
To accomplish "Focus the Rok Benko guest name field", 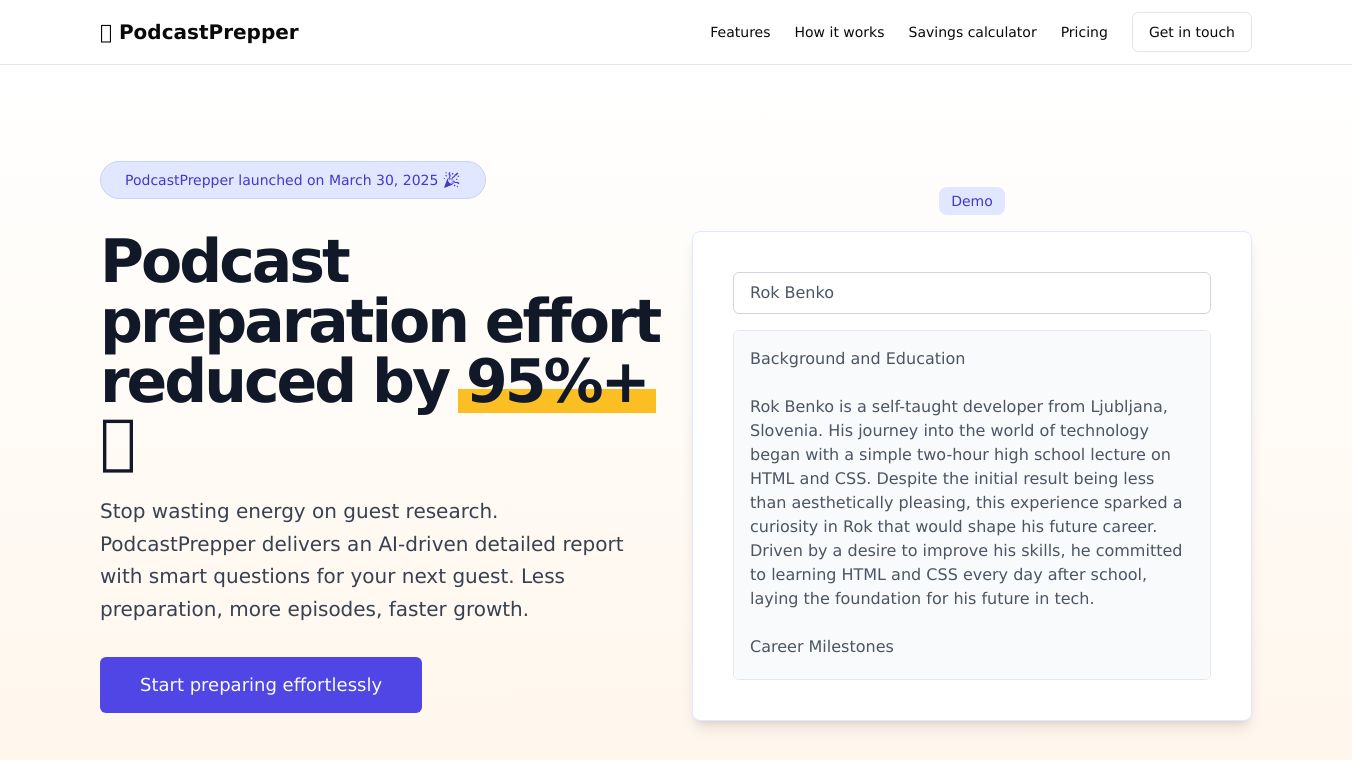I will coord(971,293).
